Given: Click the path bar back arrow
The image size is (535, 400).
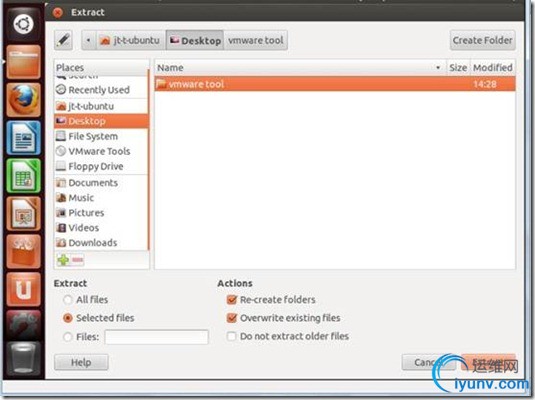Looking at the screenshot, I should (89, 40).
